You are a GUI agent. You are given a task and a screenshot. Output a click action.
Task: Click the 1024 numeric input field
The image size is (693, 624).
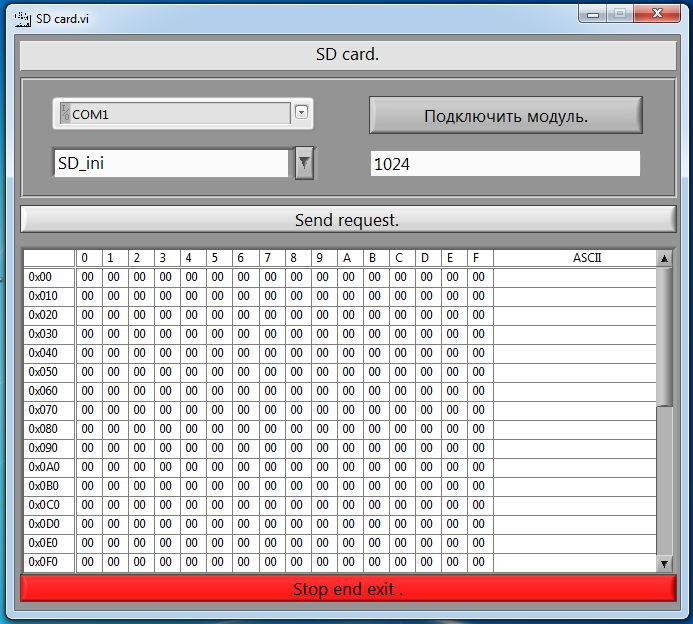pos(504,164)
